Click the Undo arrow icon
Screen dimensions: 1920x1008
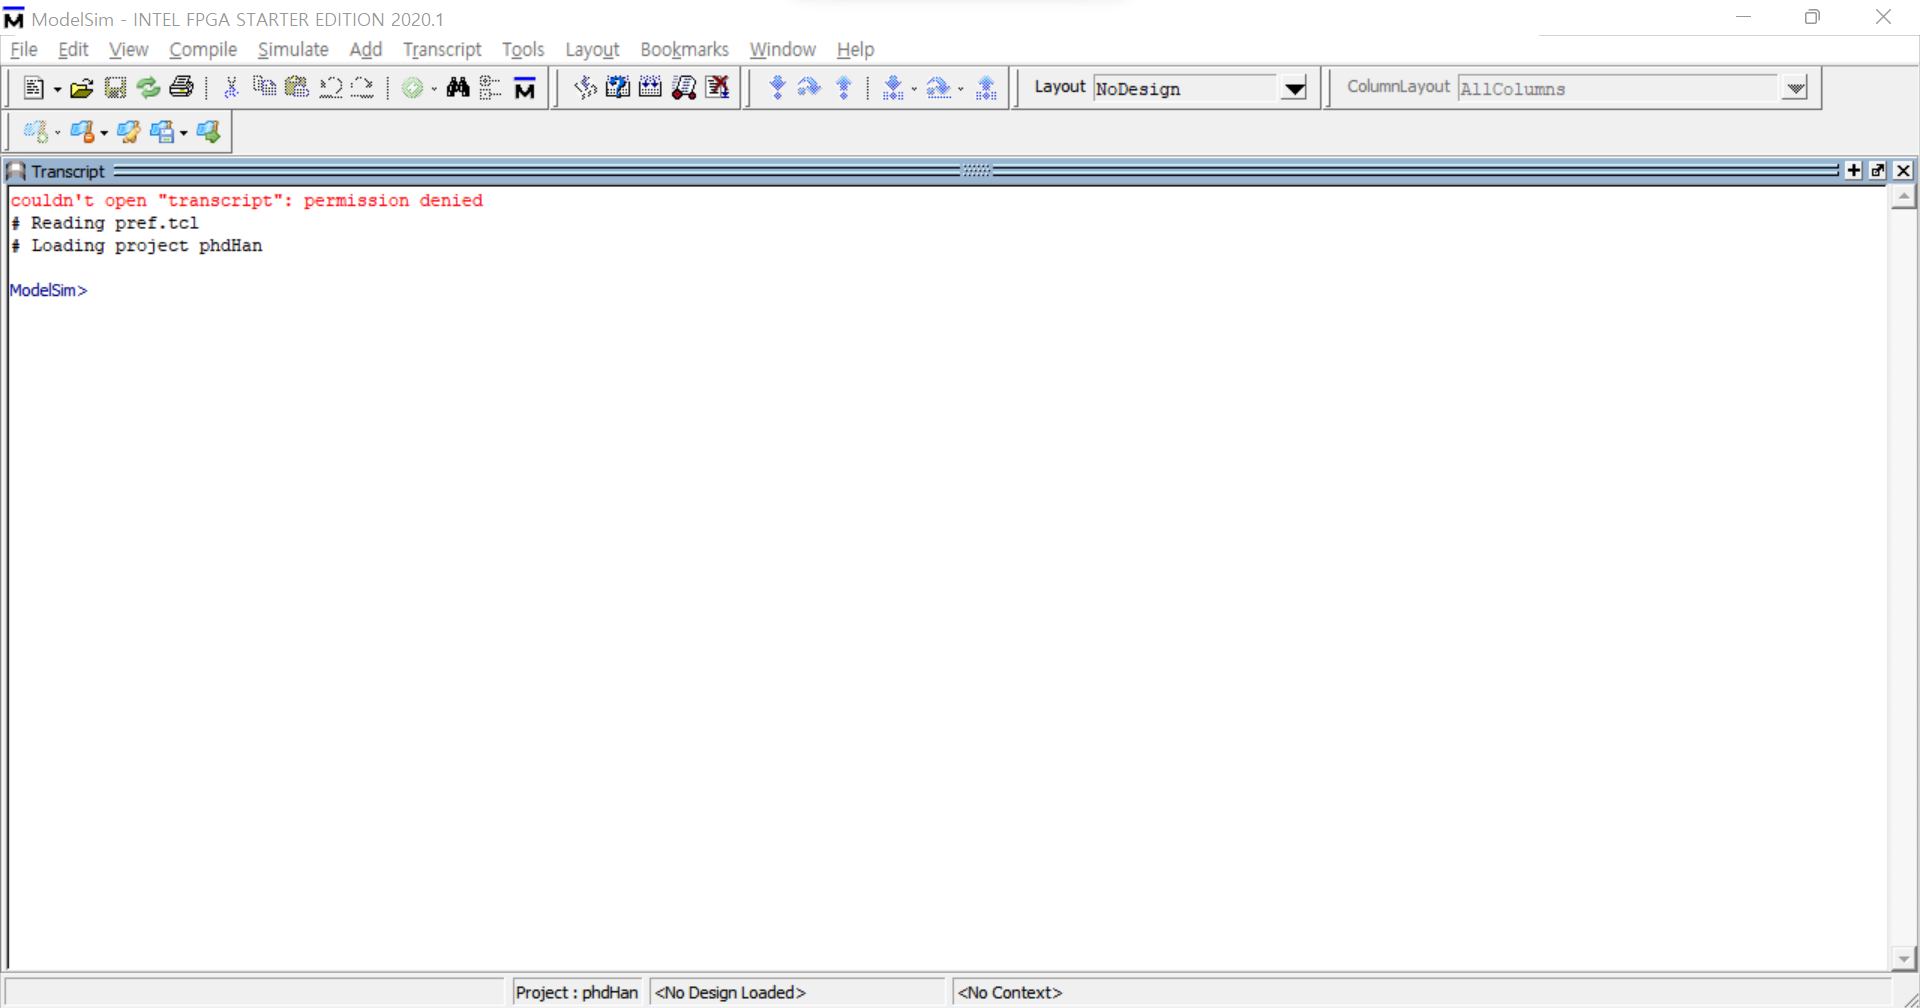click(330, 88)
